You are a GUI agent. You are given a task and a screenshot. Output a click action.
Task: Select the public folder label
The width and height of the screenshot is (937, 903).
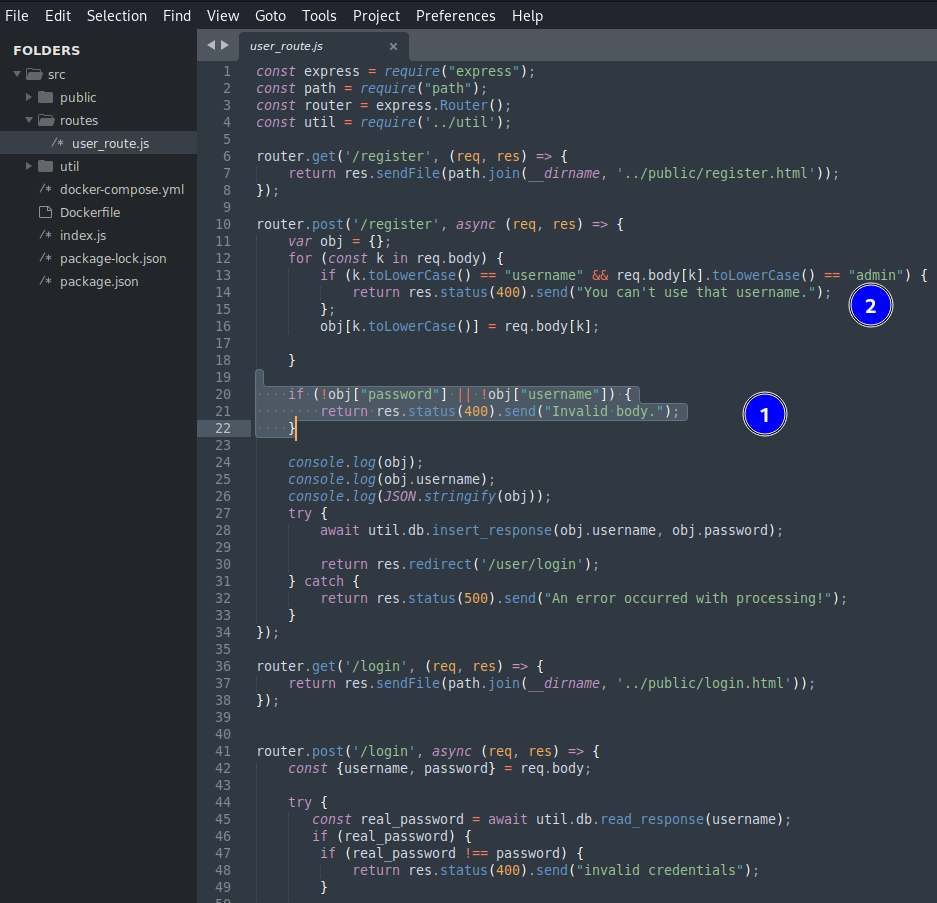click(x=78, y=97)
